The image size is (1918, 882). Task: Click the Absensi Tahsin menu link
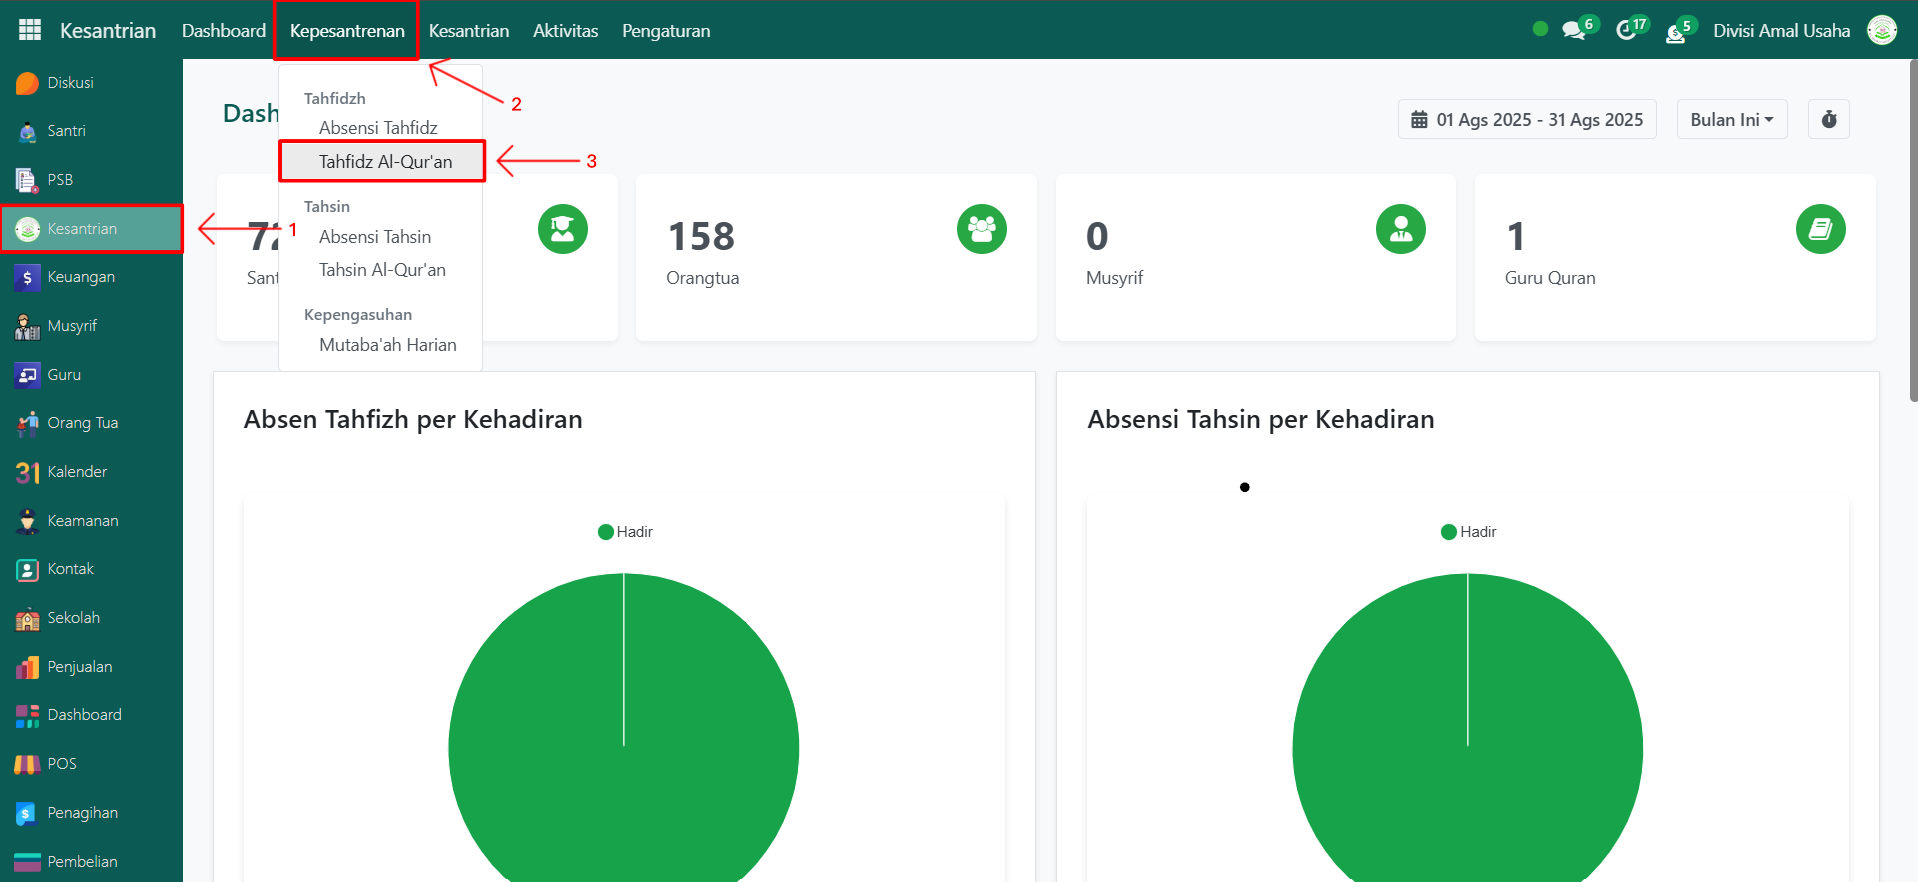(375, 237)
